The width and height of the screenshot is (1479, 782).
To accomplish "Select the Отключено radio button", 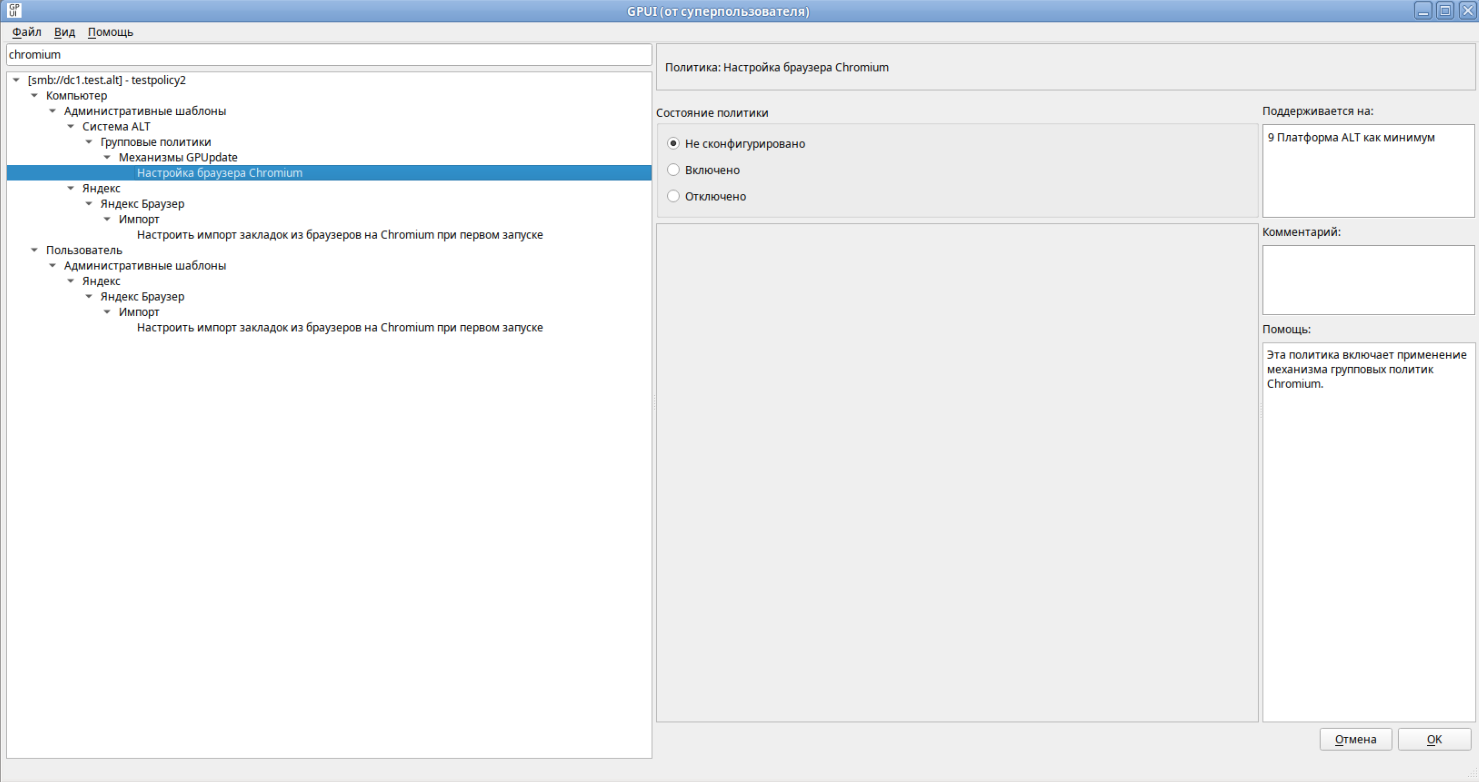I will [673, 196].
